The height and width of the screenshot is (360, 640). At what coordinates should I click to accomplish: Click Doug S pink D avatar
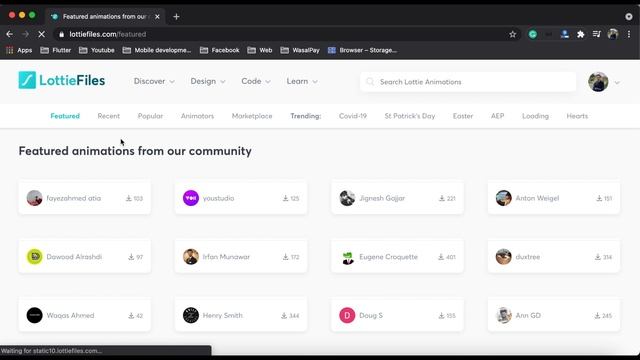(x=347, y=315)
